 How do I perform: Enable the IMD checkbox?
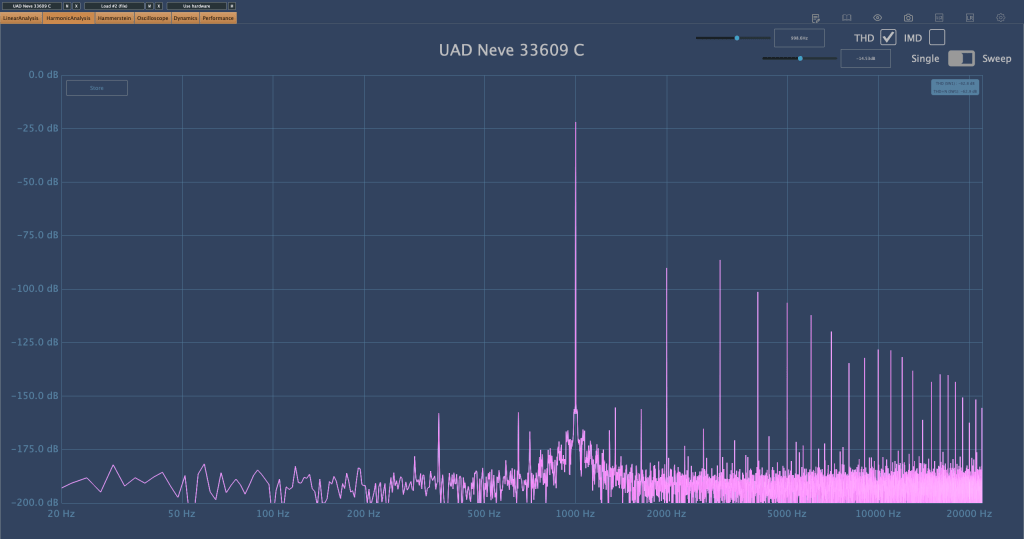tap(937, 37)
